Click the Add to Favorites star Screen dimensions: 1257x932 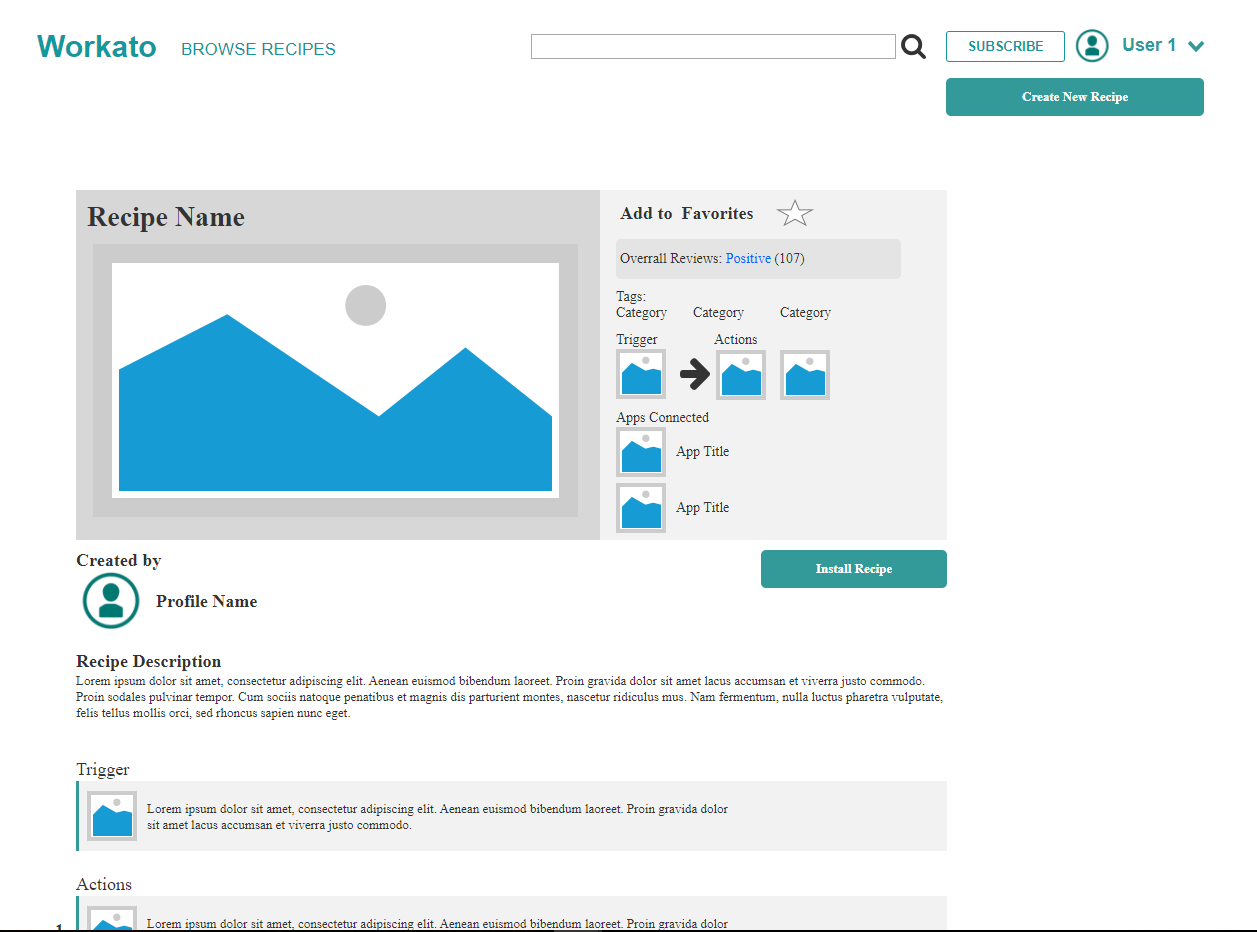pos(795,213)
